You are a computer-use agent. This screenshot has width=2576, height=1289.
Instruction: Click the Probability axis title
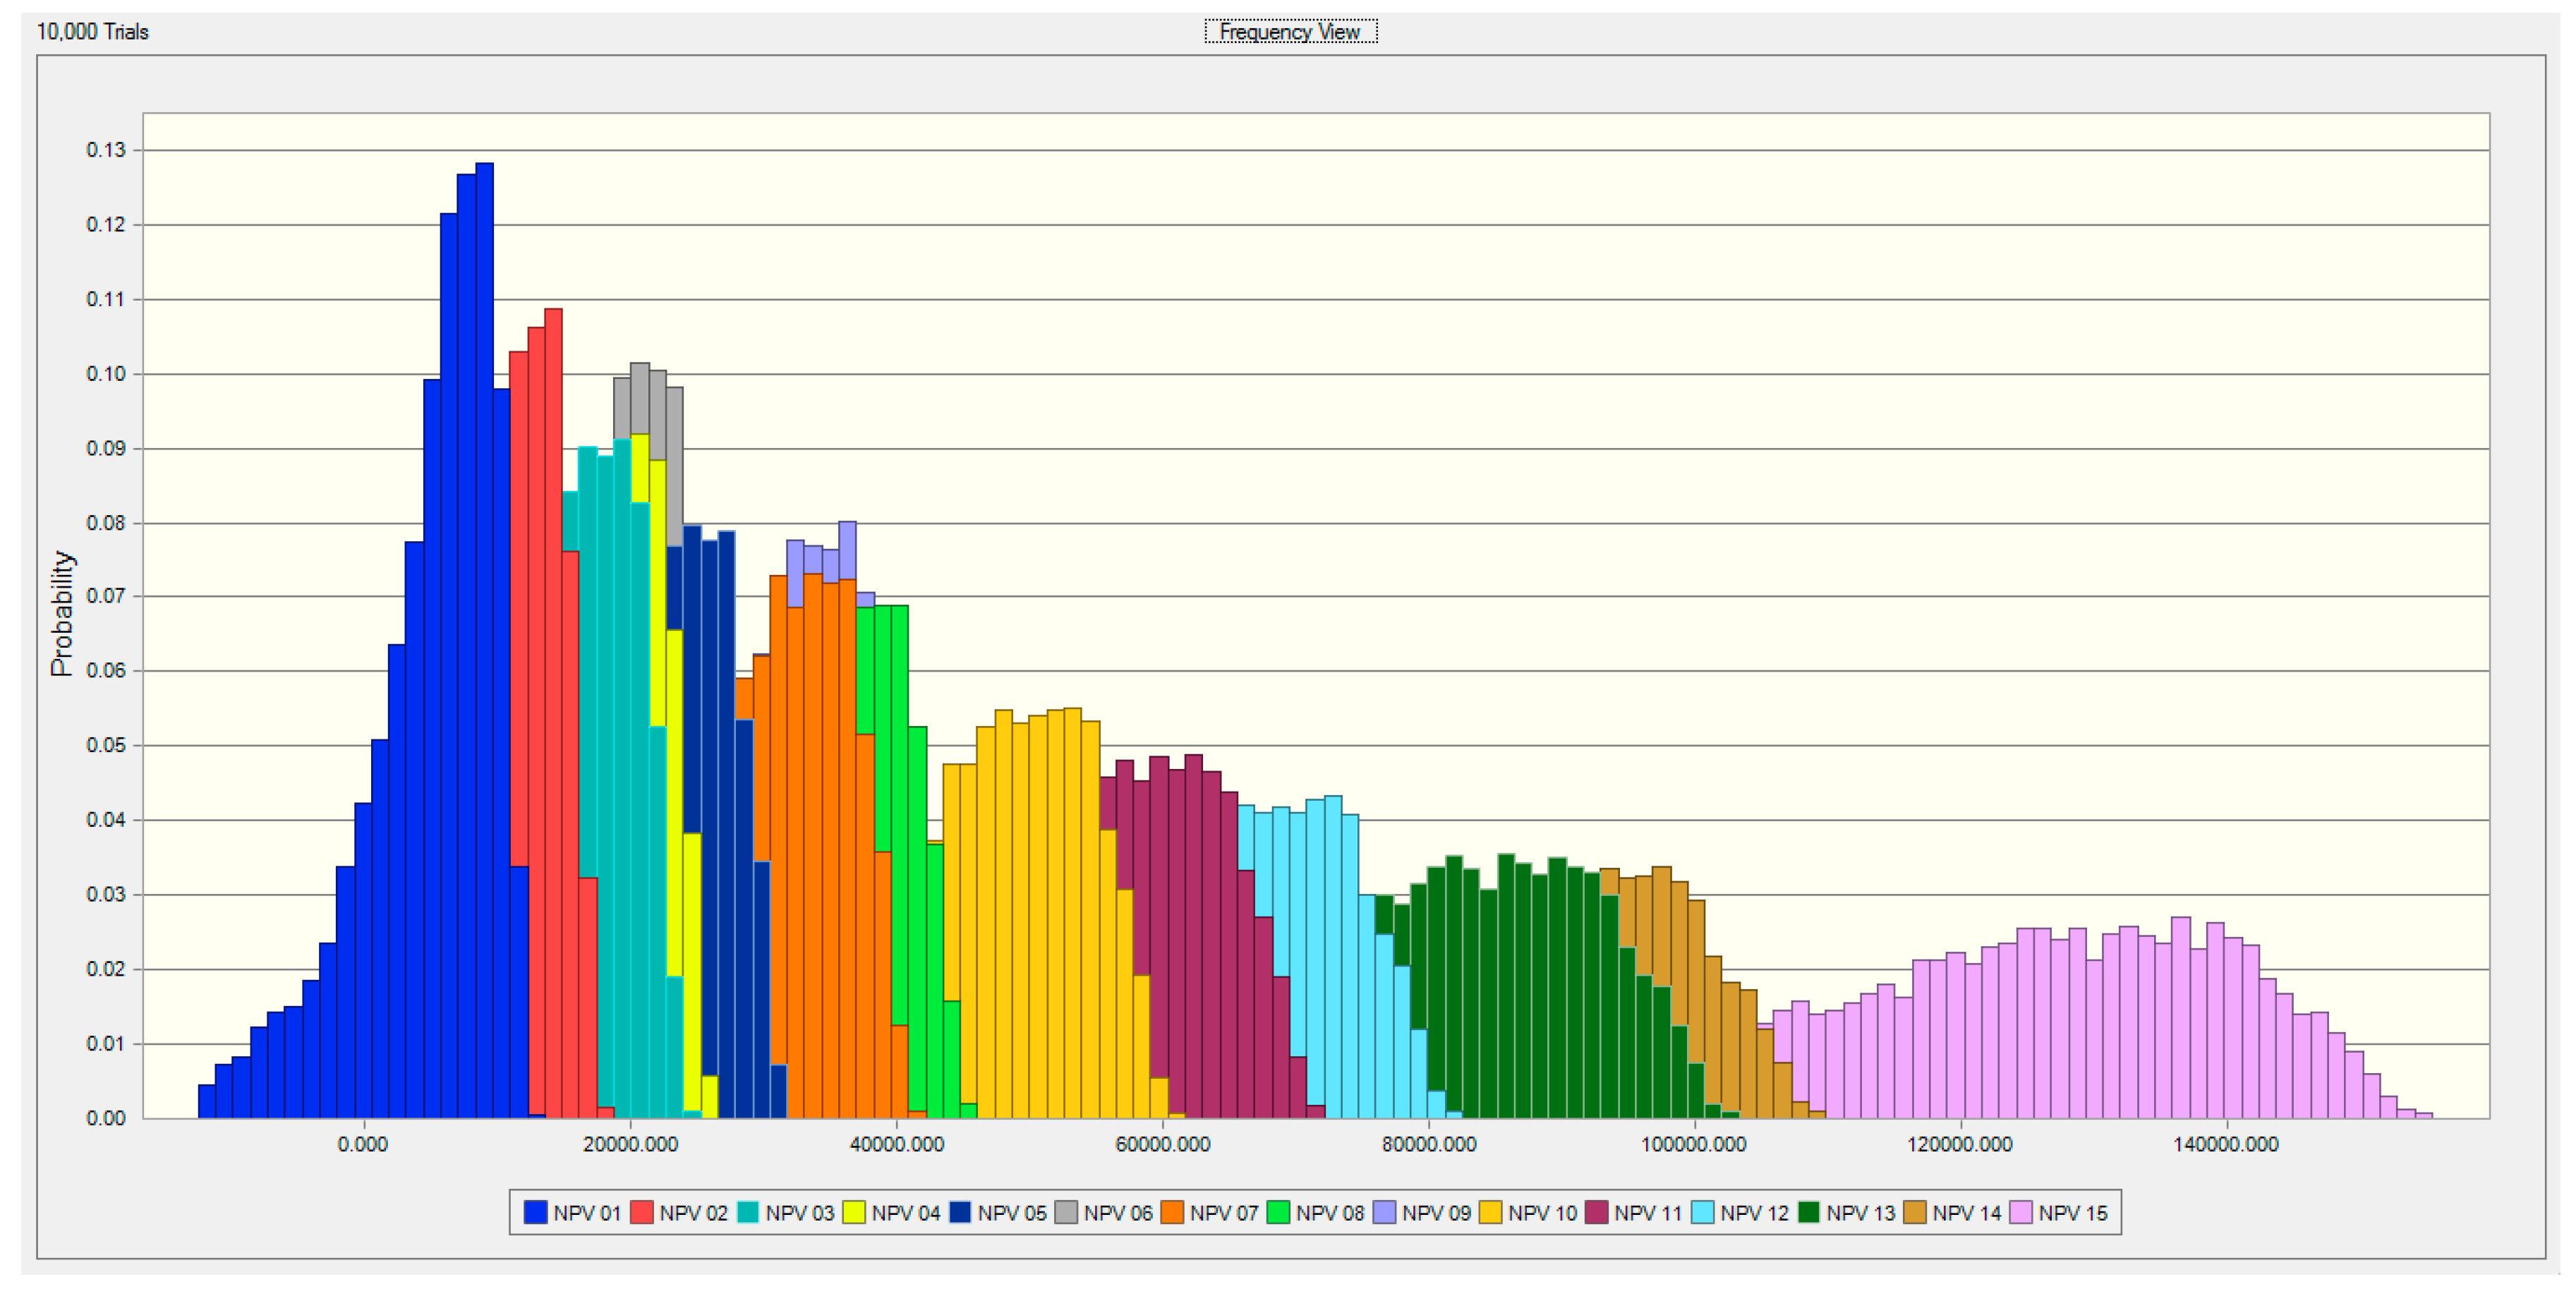click(x=62, y=613)
